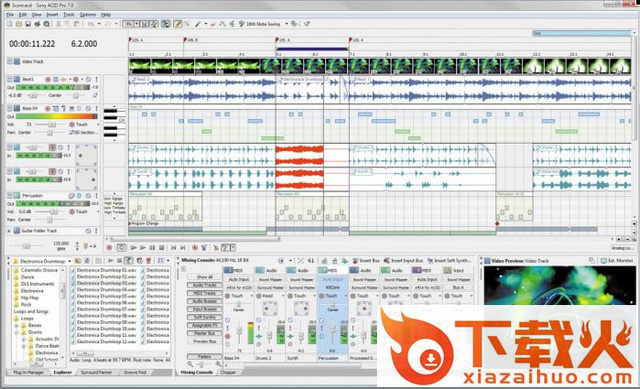The image size is (640, 389).
Task: Switch to the Explorer tab
Action: tap(62, 373)
